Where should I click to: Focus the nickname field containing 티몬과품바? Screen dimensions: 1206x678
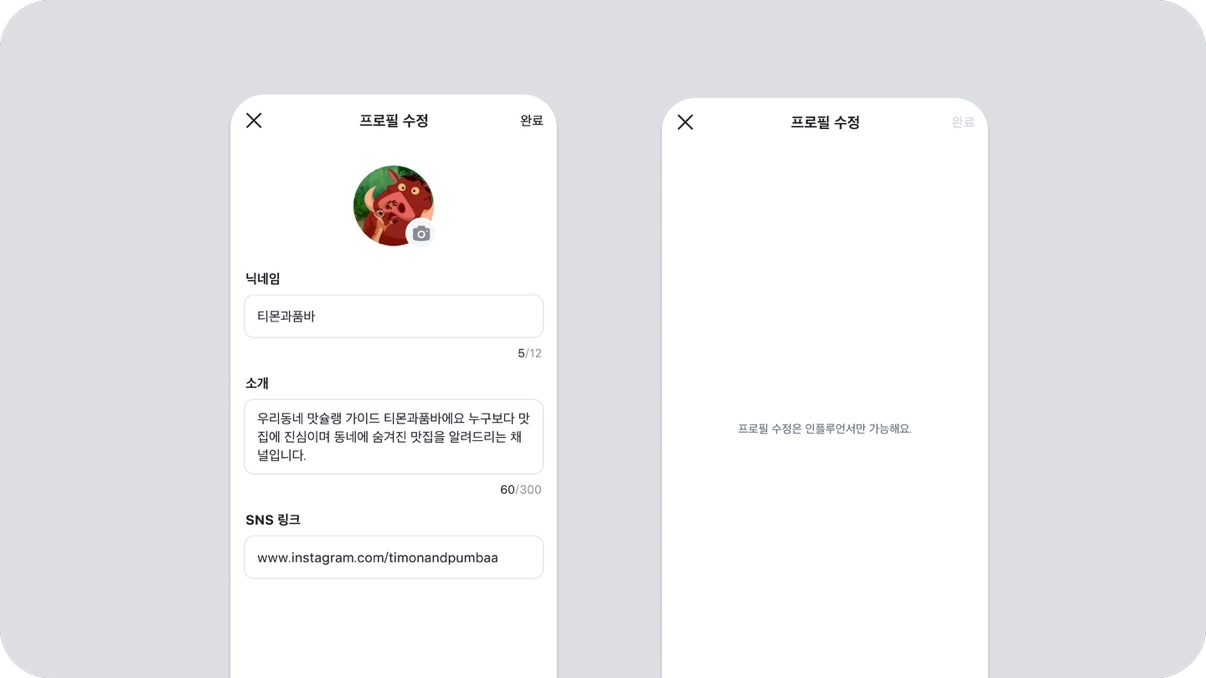point(393,316)
